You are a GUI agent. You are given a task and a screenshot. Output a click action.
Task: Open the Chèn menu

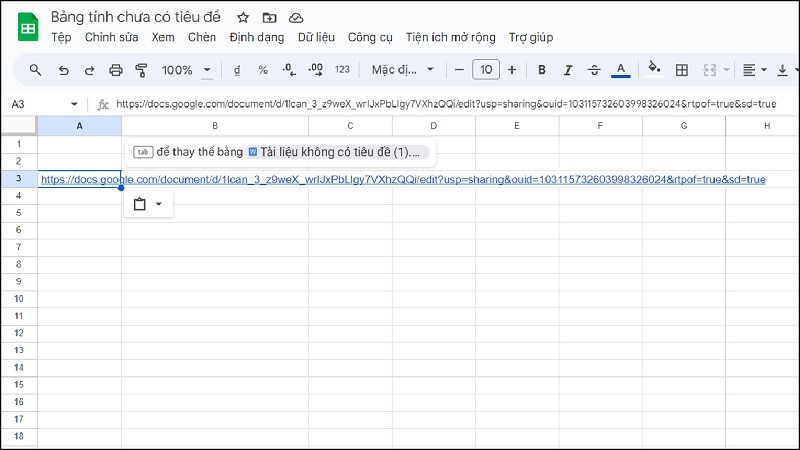(x=202, y=37)
